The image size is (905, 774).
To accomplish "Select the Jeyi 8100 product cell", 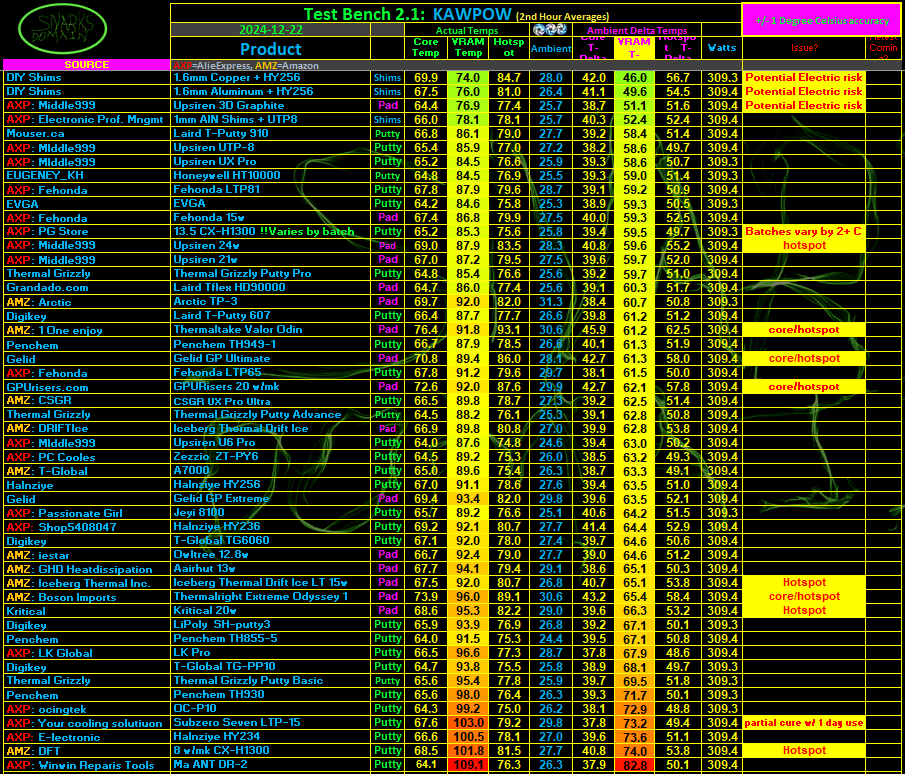I will point(271,513).
